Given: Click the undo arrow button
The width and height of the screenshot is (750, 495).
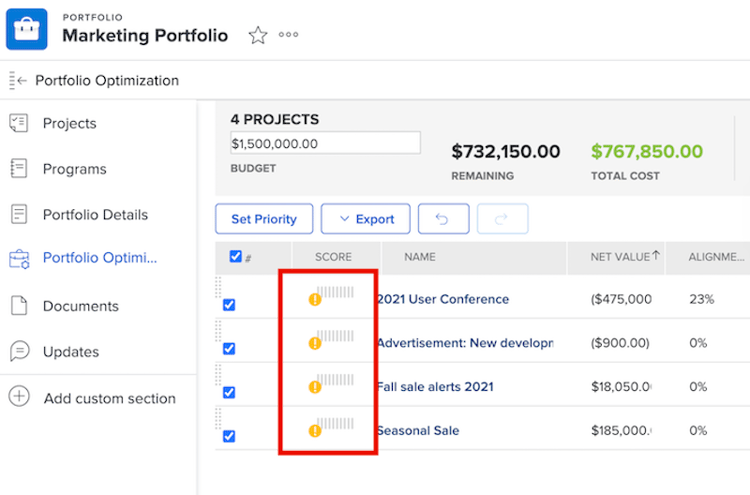Looking at the screenshot, I should click(x=443, y=219).
